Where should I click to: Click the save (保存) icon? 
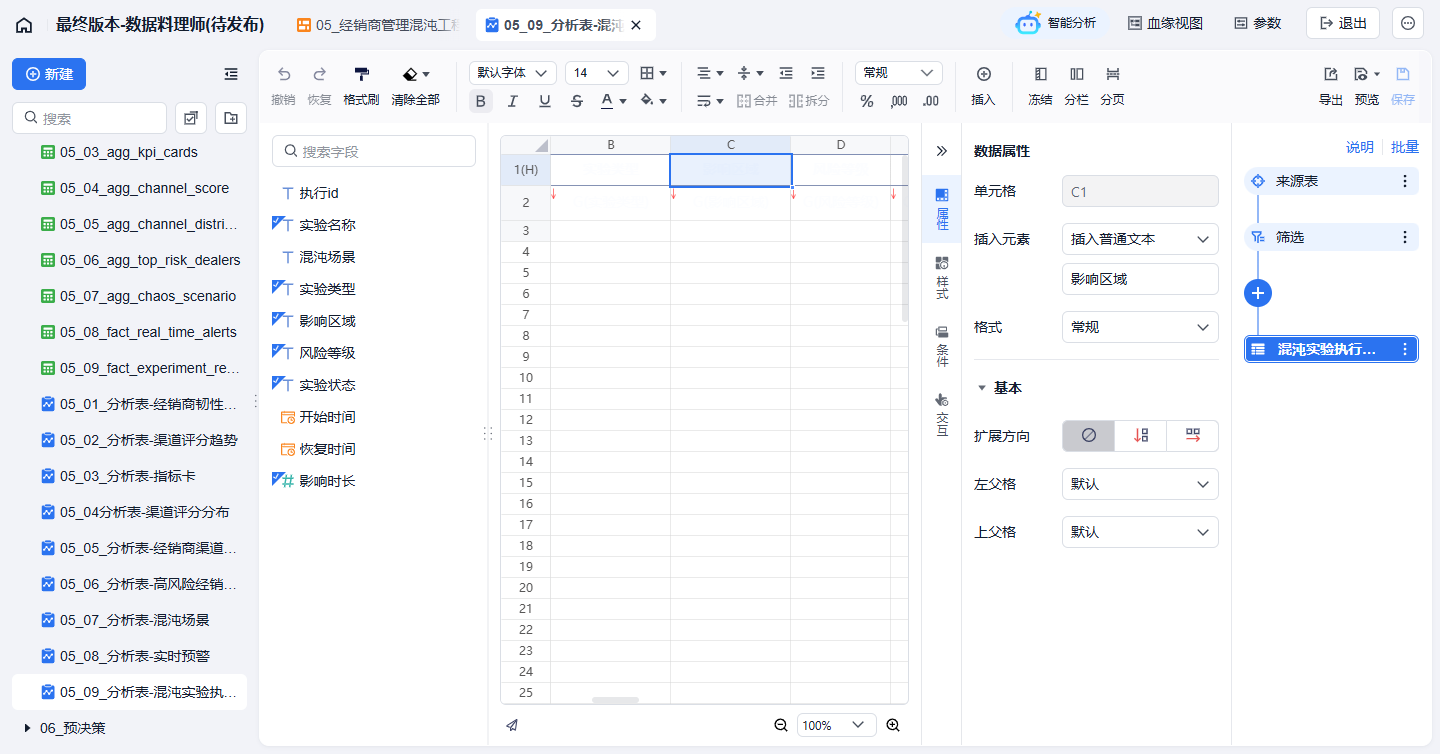click(1403, 74)
